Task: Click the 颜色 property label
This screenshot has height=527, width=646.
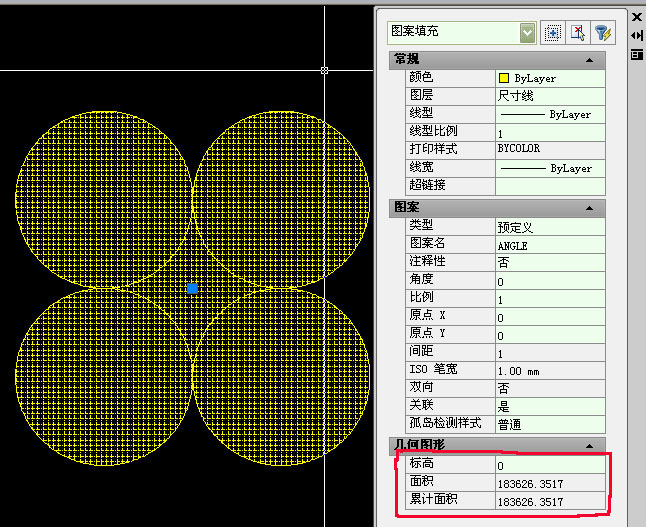Action: click(x=421, y=77)
